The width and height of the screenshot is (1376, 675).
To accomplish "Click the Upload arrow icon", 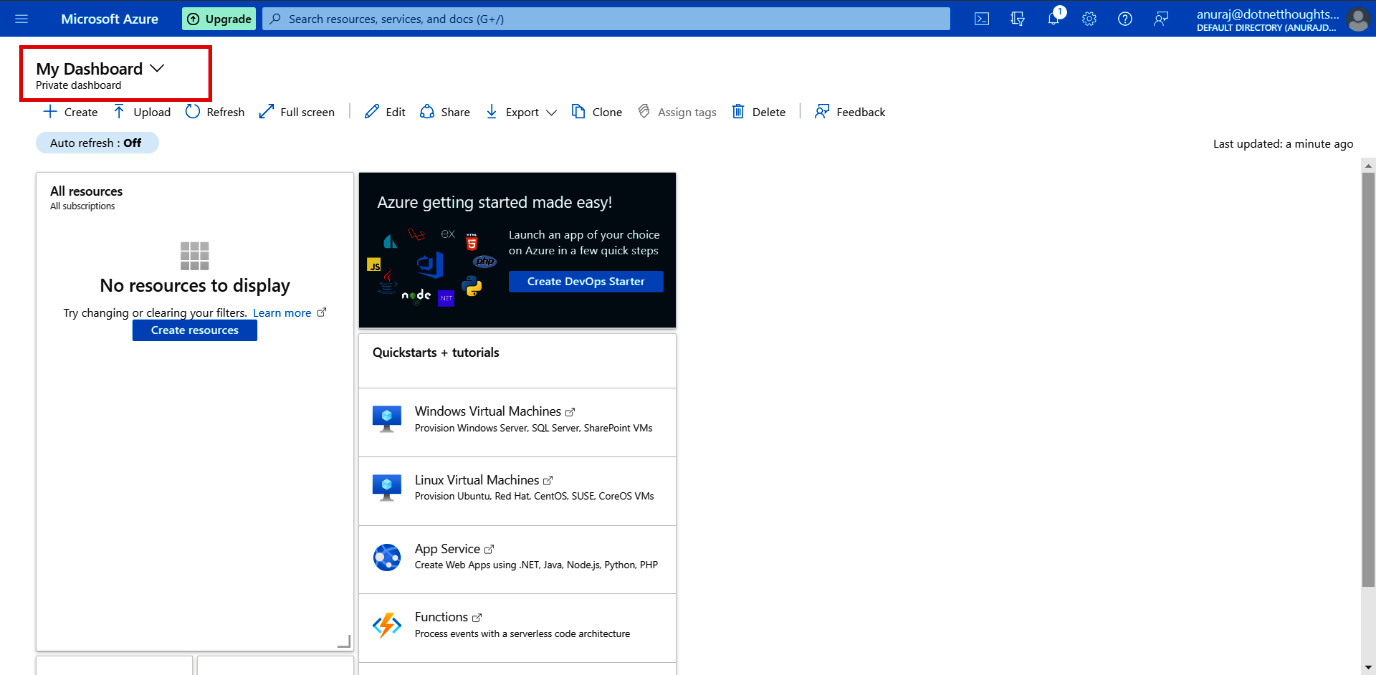I will click(119, 112).
